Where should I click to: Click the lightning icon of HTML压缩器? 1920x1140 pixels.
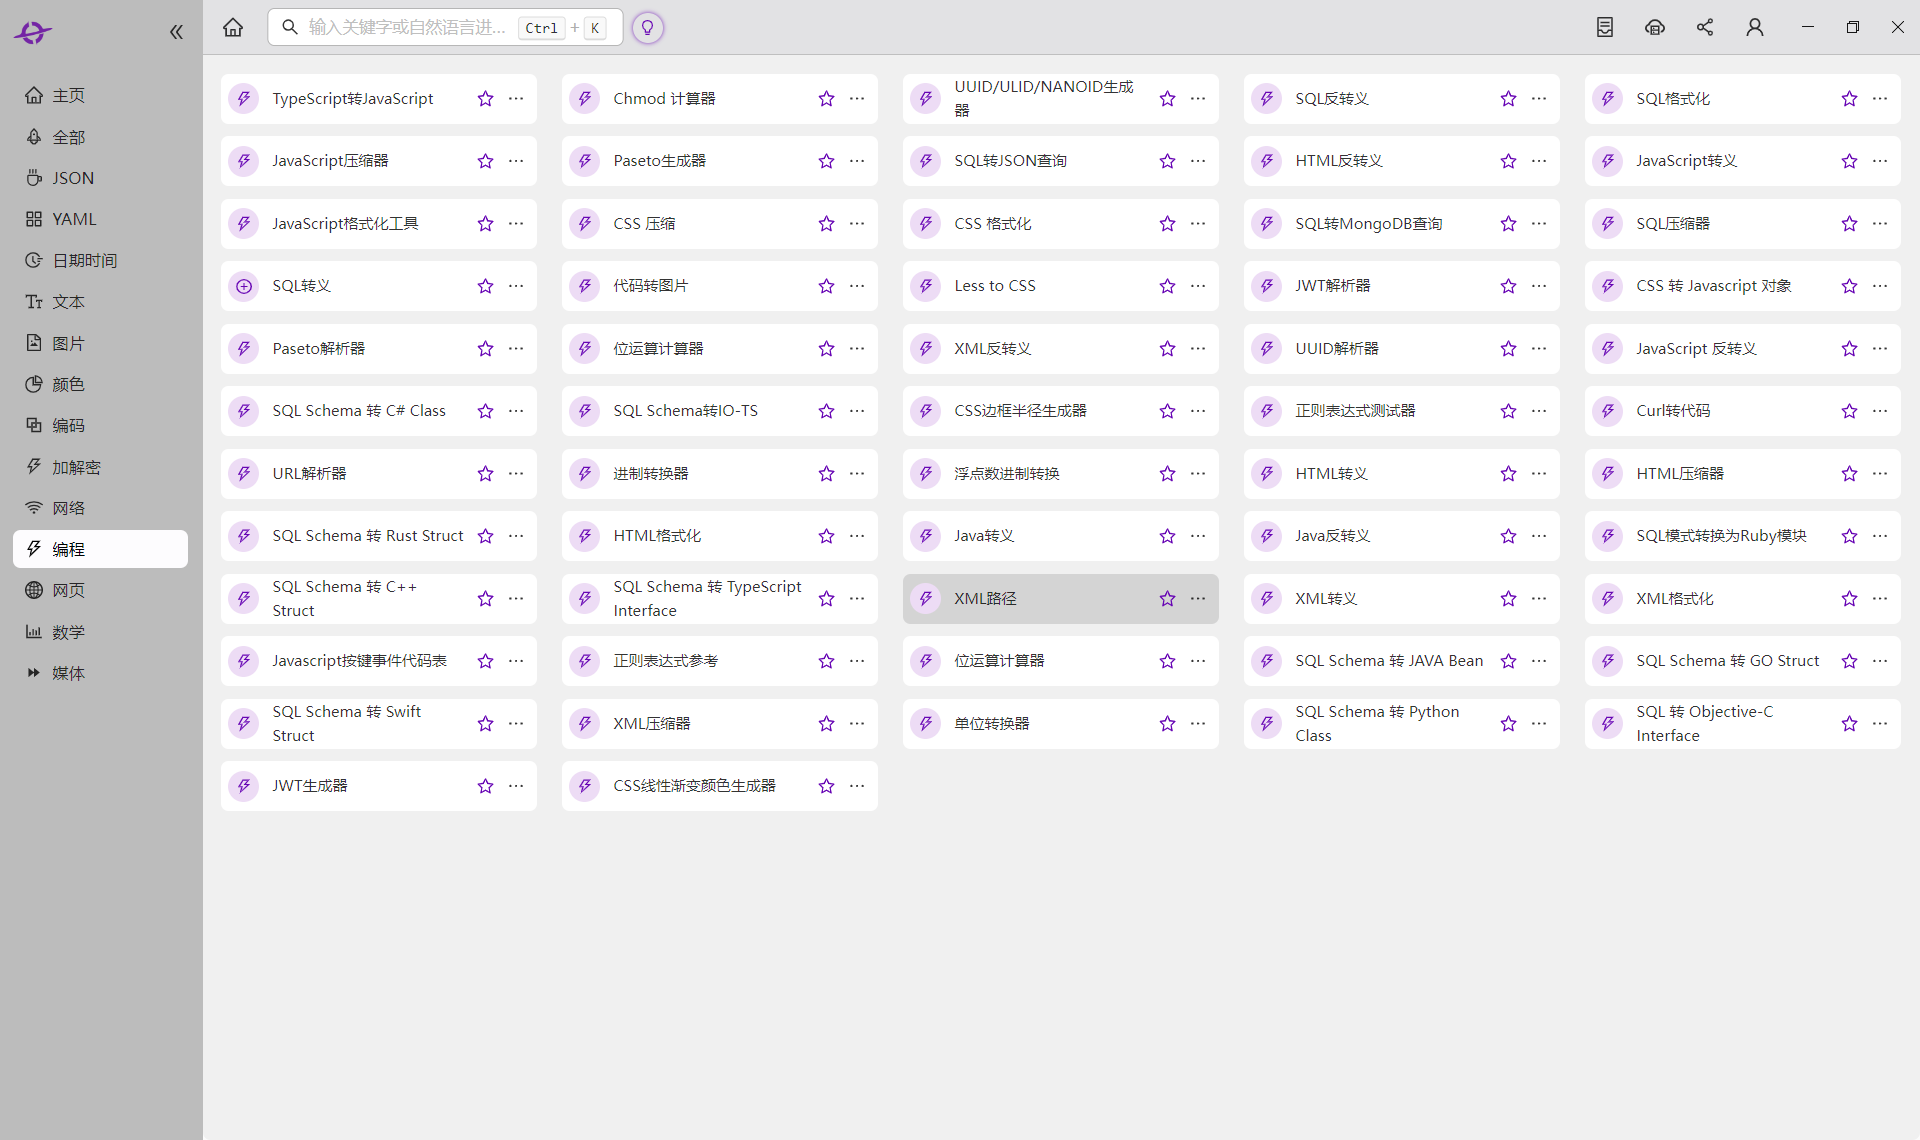pyautogui.click(x=1608, y=474)
